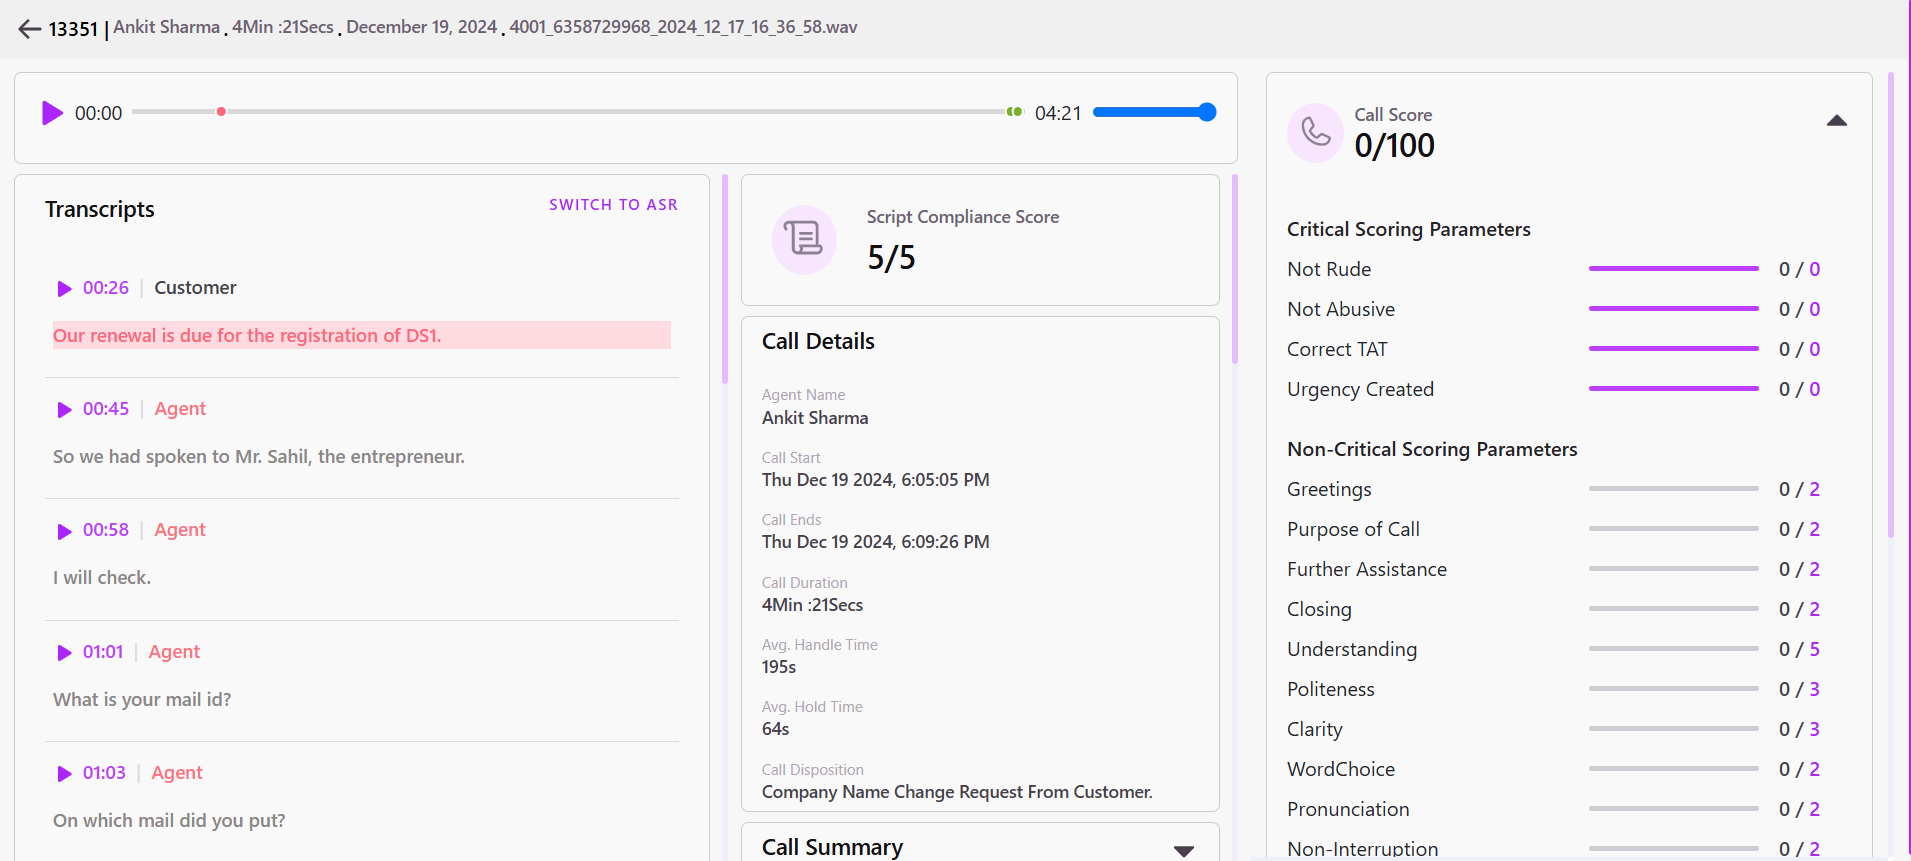This screenshot has height=861, width=1911.
Task: Switch to ASR transcript view
Action: (x=613, y=205)
